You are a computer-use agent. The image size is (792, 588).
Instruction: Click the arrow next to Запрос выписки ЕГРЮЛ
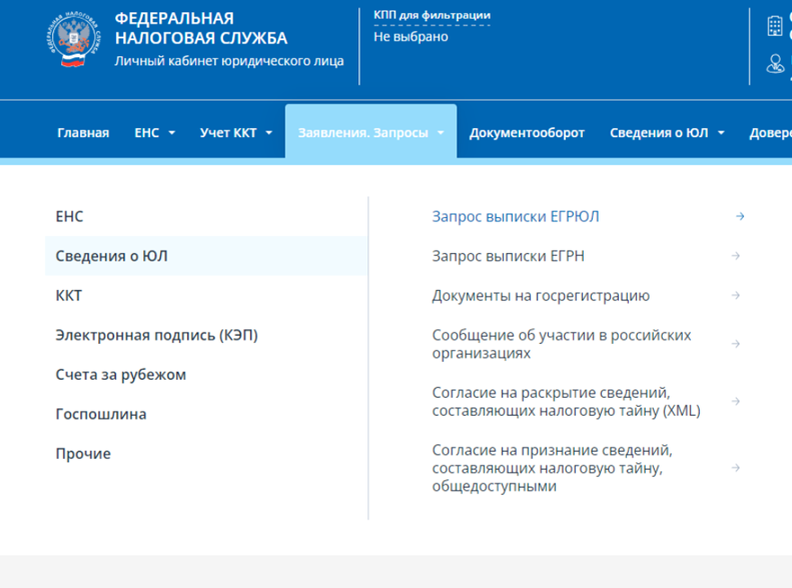coord(740,216)
